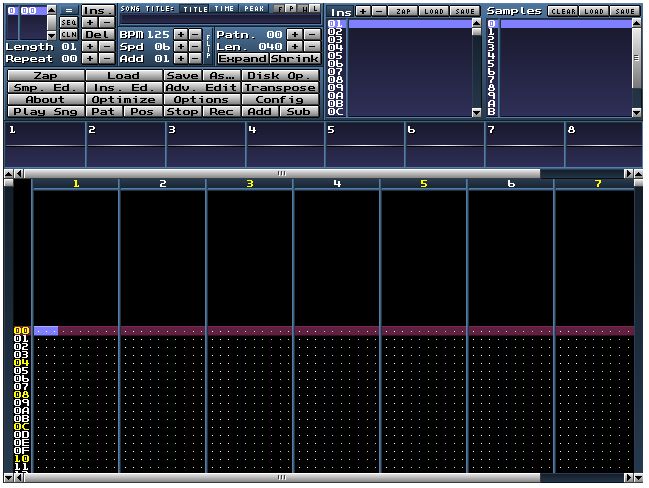This screenshot has width=649, height=488.
Task: Decrease the Add value
Action: coord(195,58)
